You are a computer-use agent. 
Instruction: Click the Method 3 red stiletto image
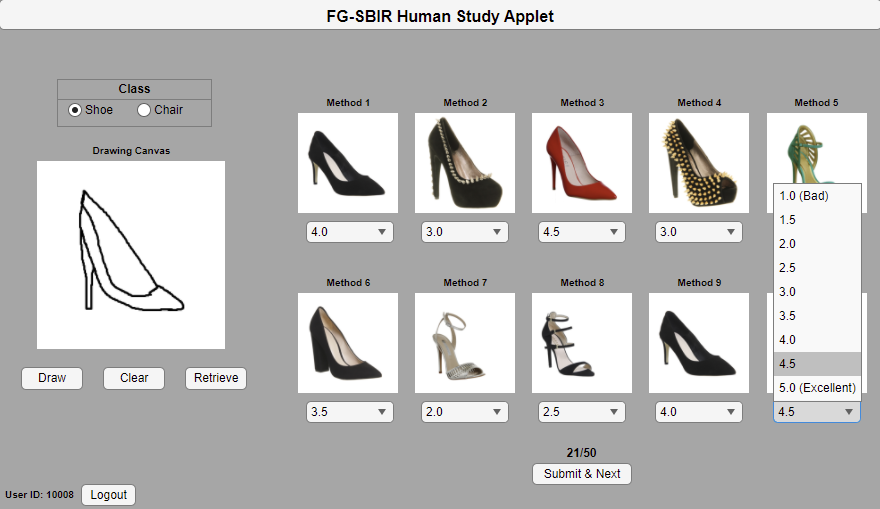tap(582, 163)
